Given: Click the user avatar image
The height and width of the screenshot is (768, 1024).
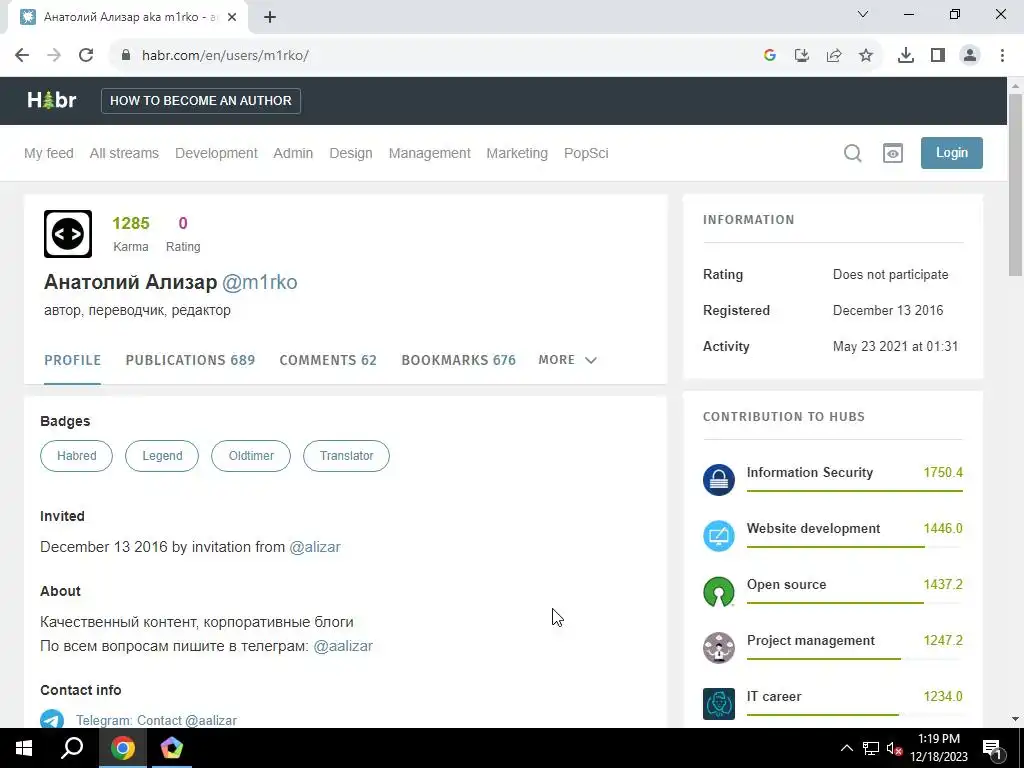Looking at the screenshot, I should point(68,234).
